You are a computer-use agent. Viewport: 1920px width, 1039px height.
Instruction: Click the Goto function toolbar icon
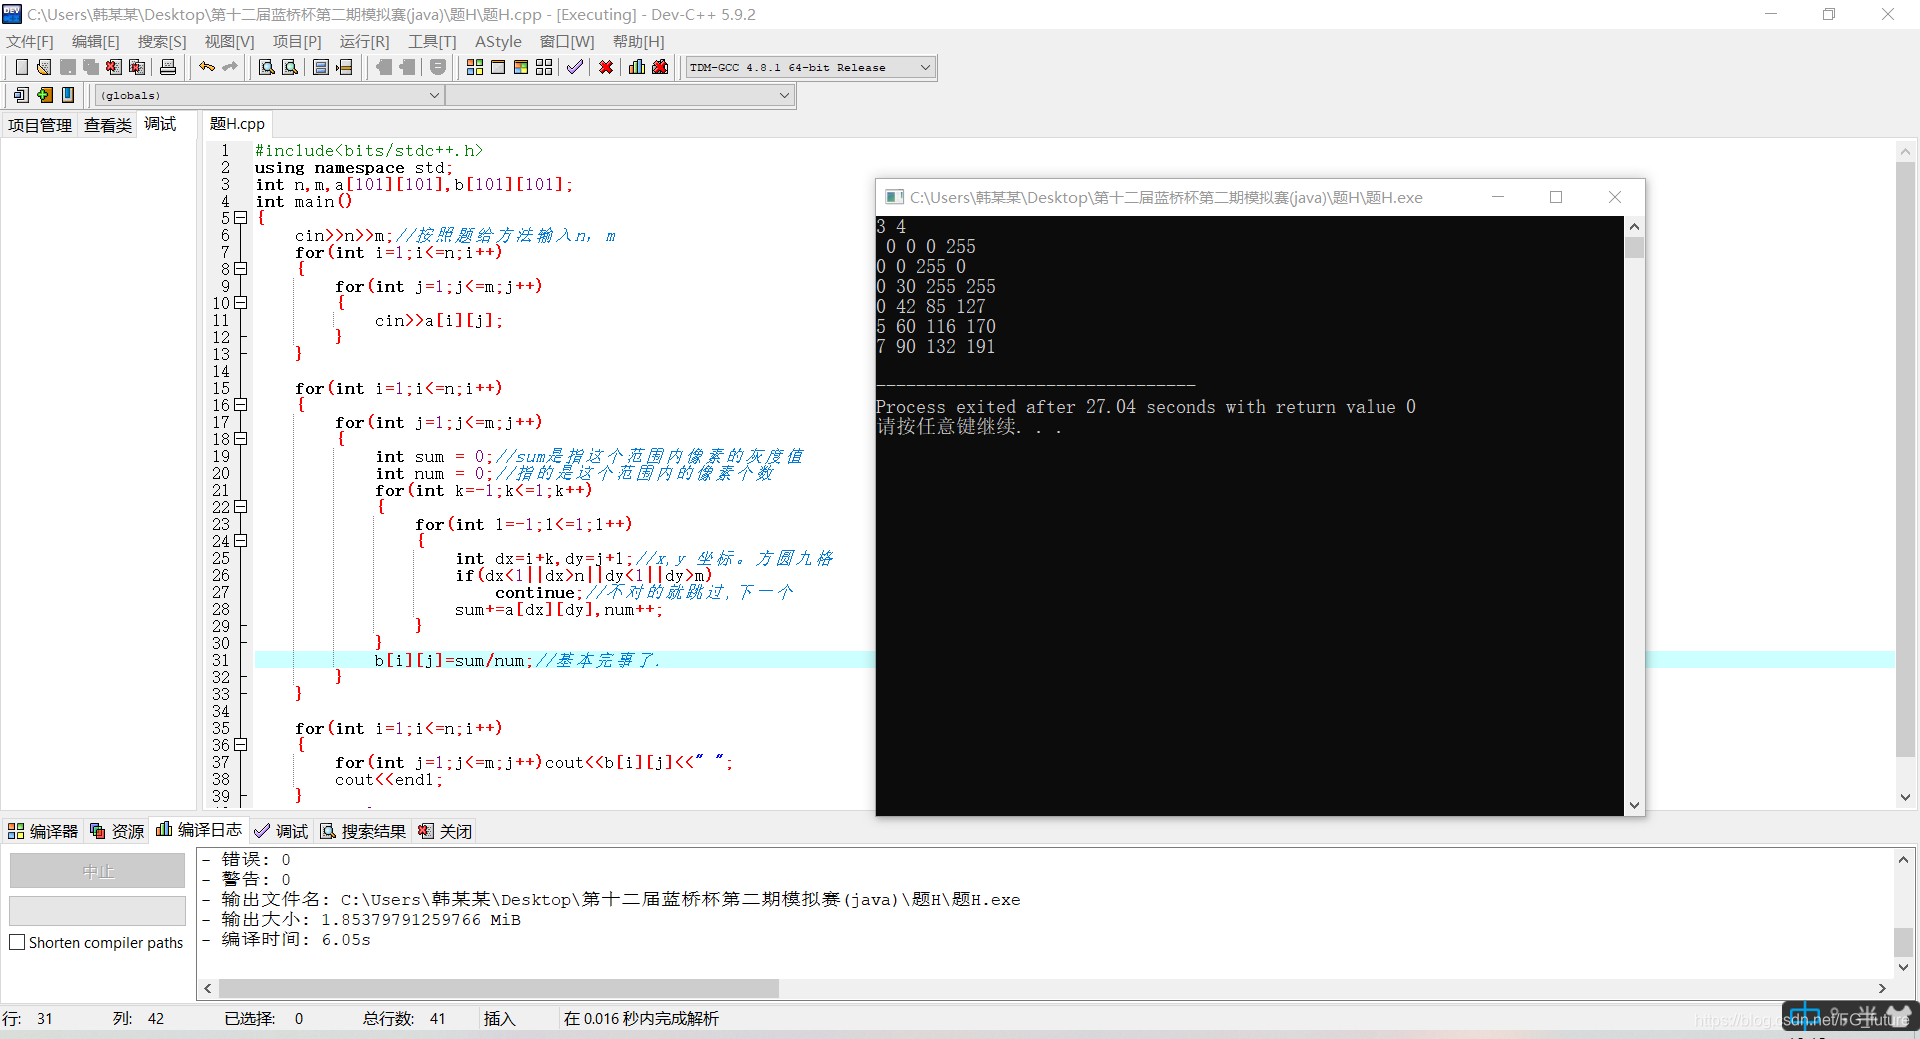pyautogui.click(x=321, y=67)
